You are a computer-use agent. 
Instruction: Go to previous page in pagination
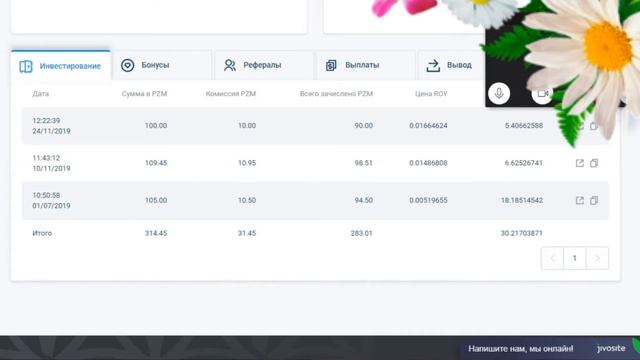pyautogui.click(x=552, y=258)
